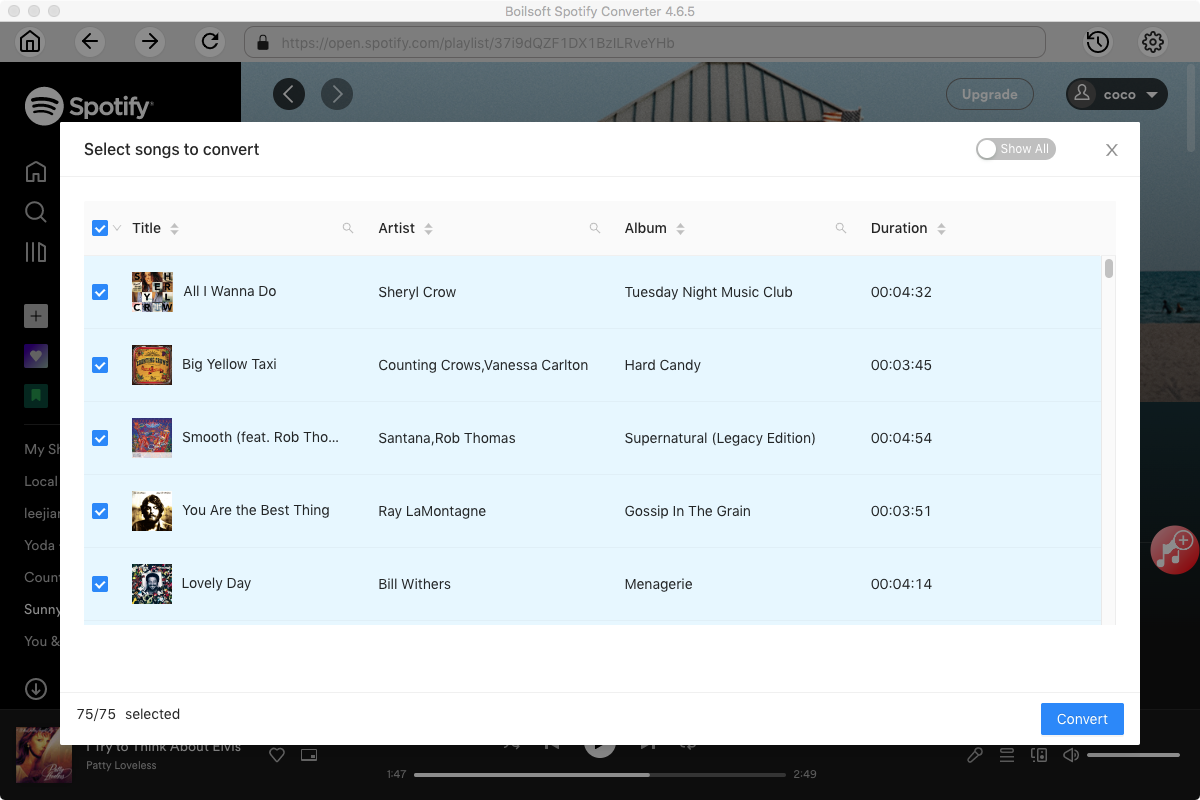1200x800 pixels.
Task: Search in Artist column
Action: (595, 228)
